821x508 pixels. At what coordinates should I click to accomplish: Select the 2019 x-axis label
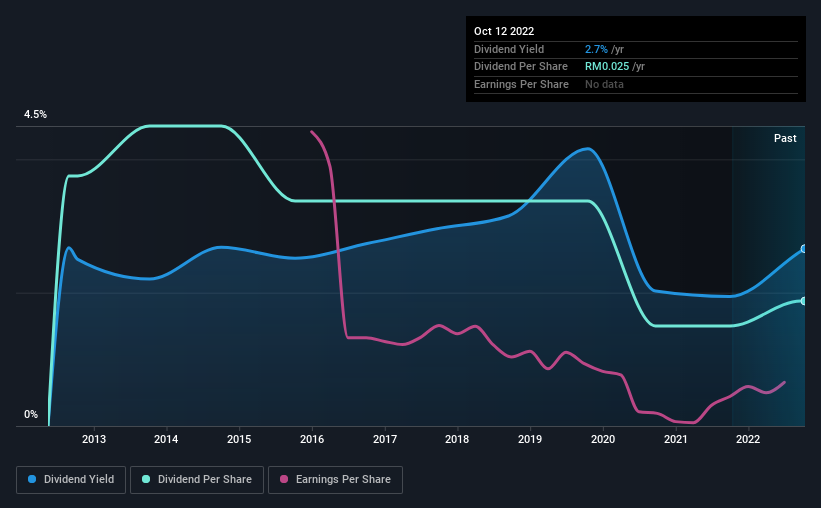530,439
